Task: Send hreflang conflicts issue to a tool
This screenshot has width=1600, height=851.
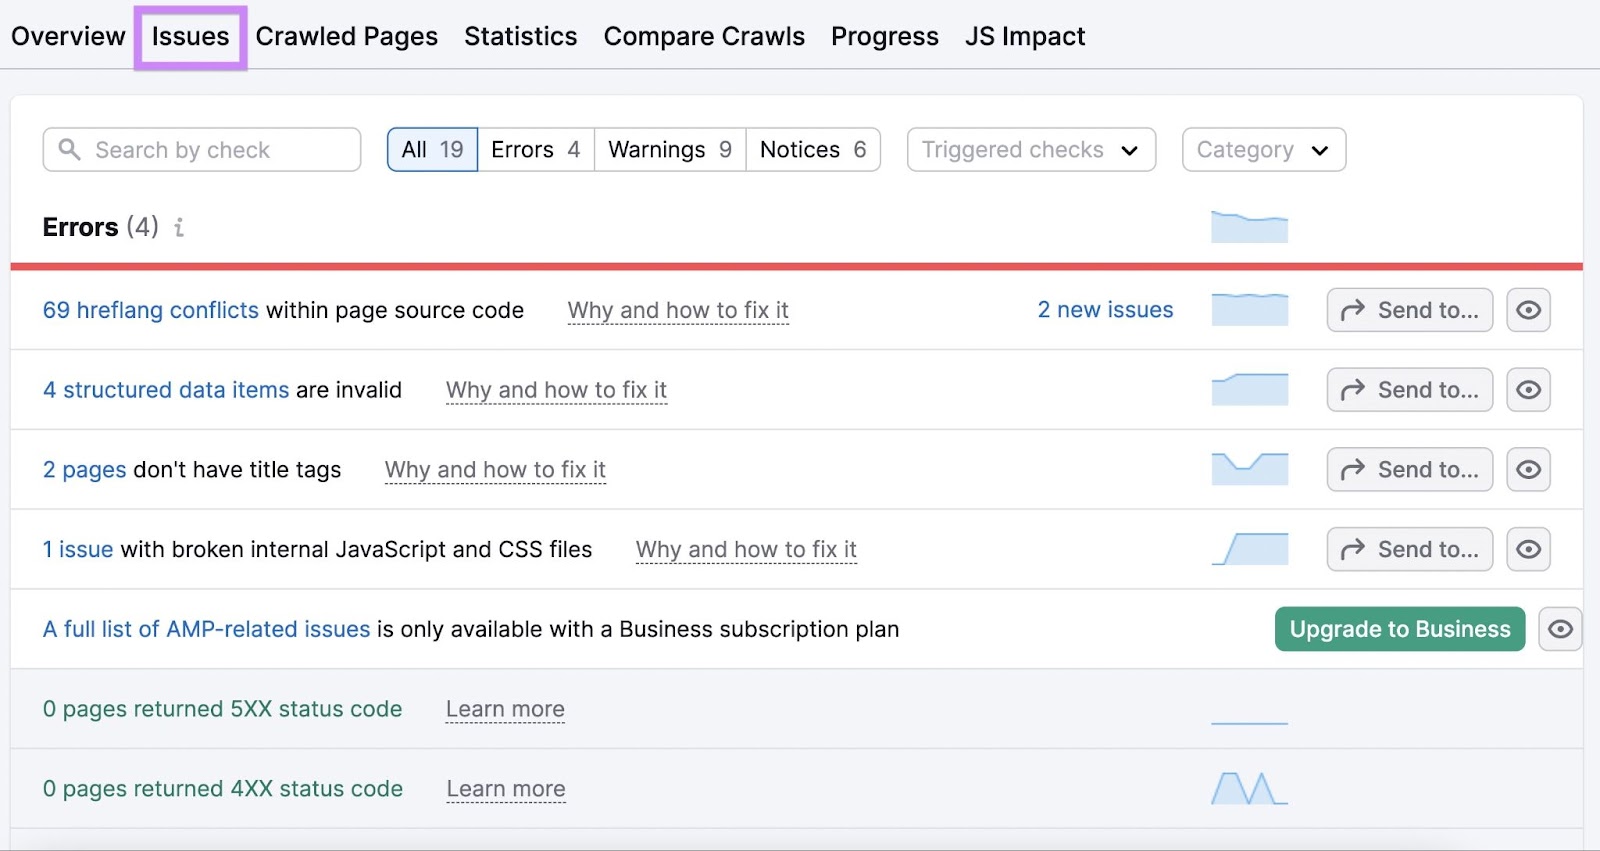Action: (x=1410, y=310)
